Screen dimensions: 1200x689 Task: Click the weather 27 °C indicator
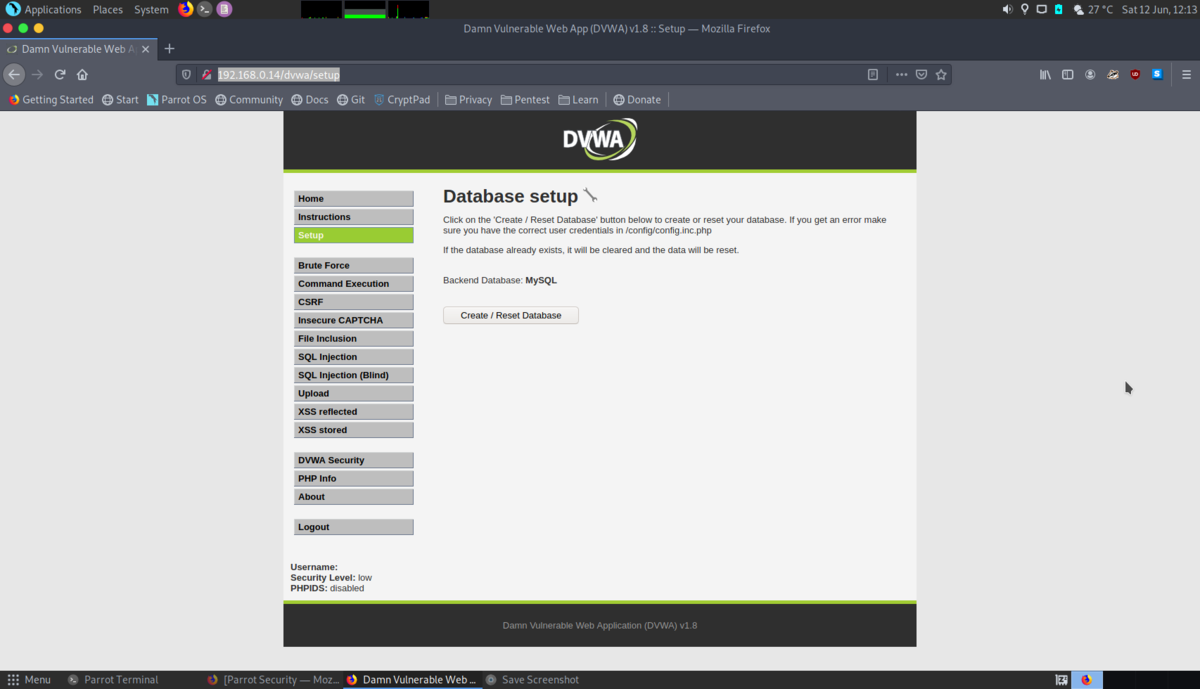pos(1093,9)
